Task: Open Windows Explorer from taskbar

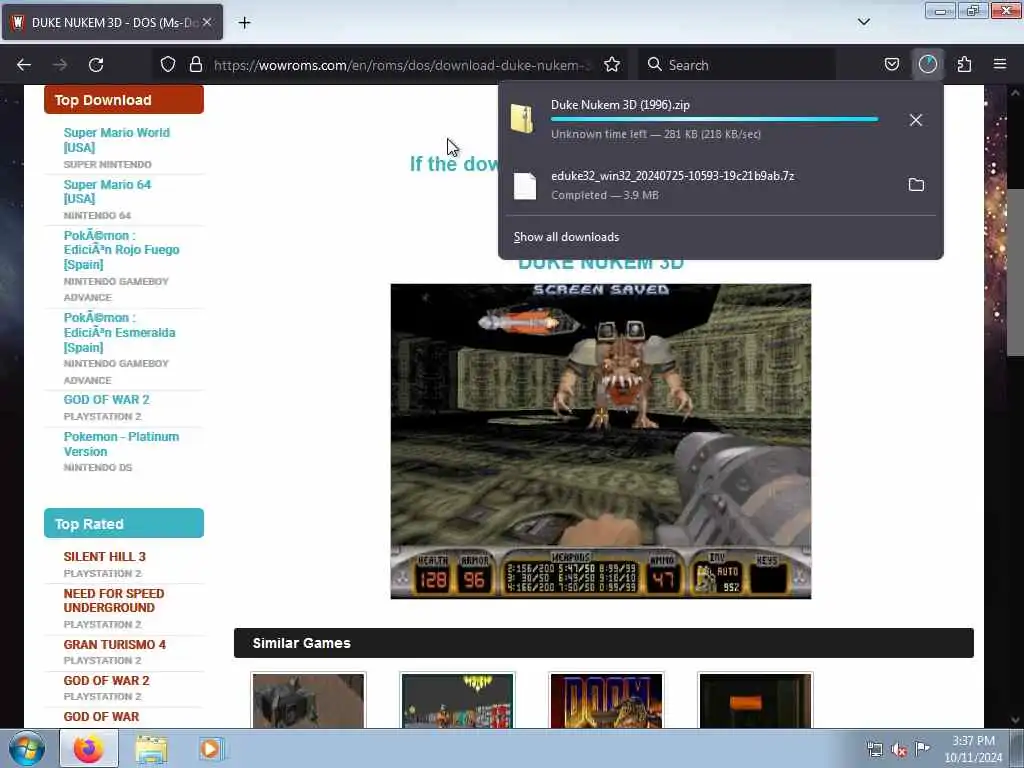Action: (151, 749)
